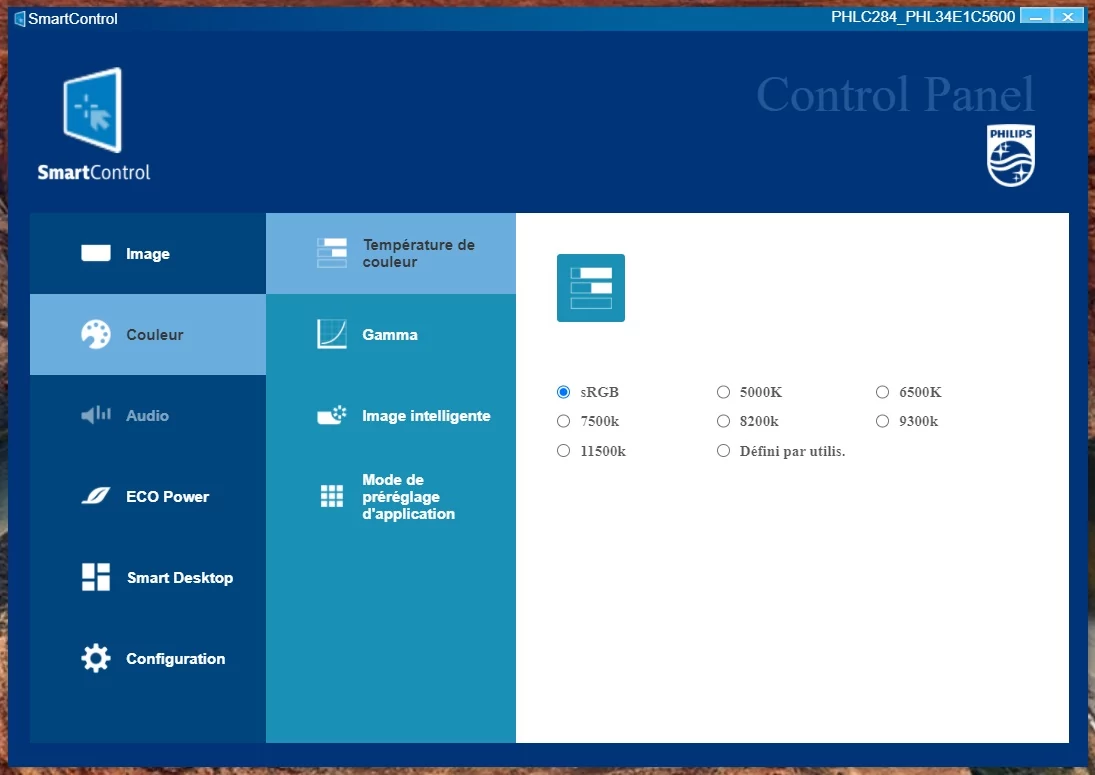Screen dimensions: 1095x775
Task: Pick the 11500k color temperature
Action: (x=564, y=450)
